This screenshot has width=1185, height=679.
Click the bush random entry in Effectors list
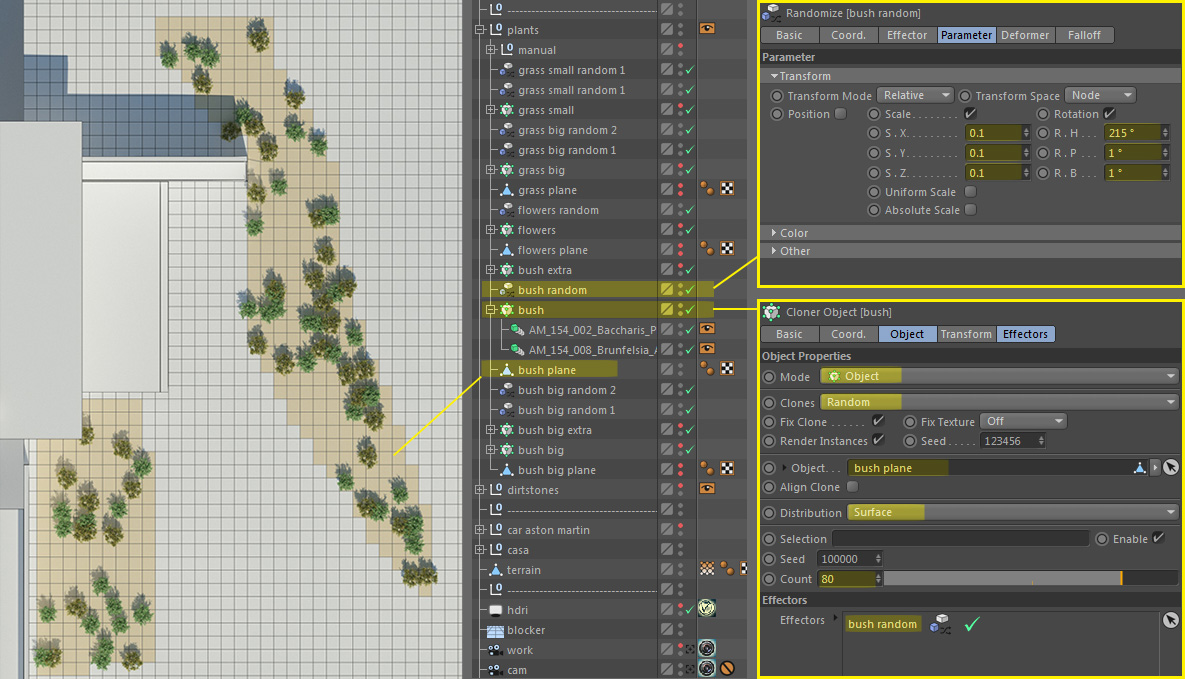click(881, 624)
